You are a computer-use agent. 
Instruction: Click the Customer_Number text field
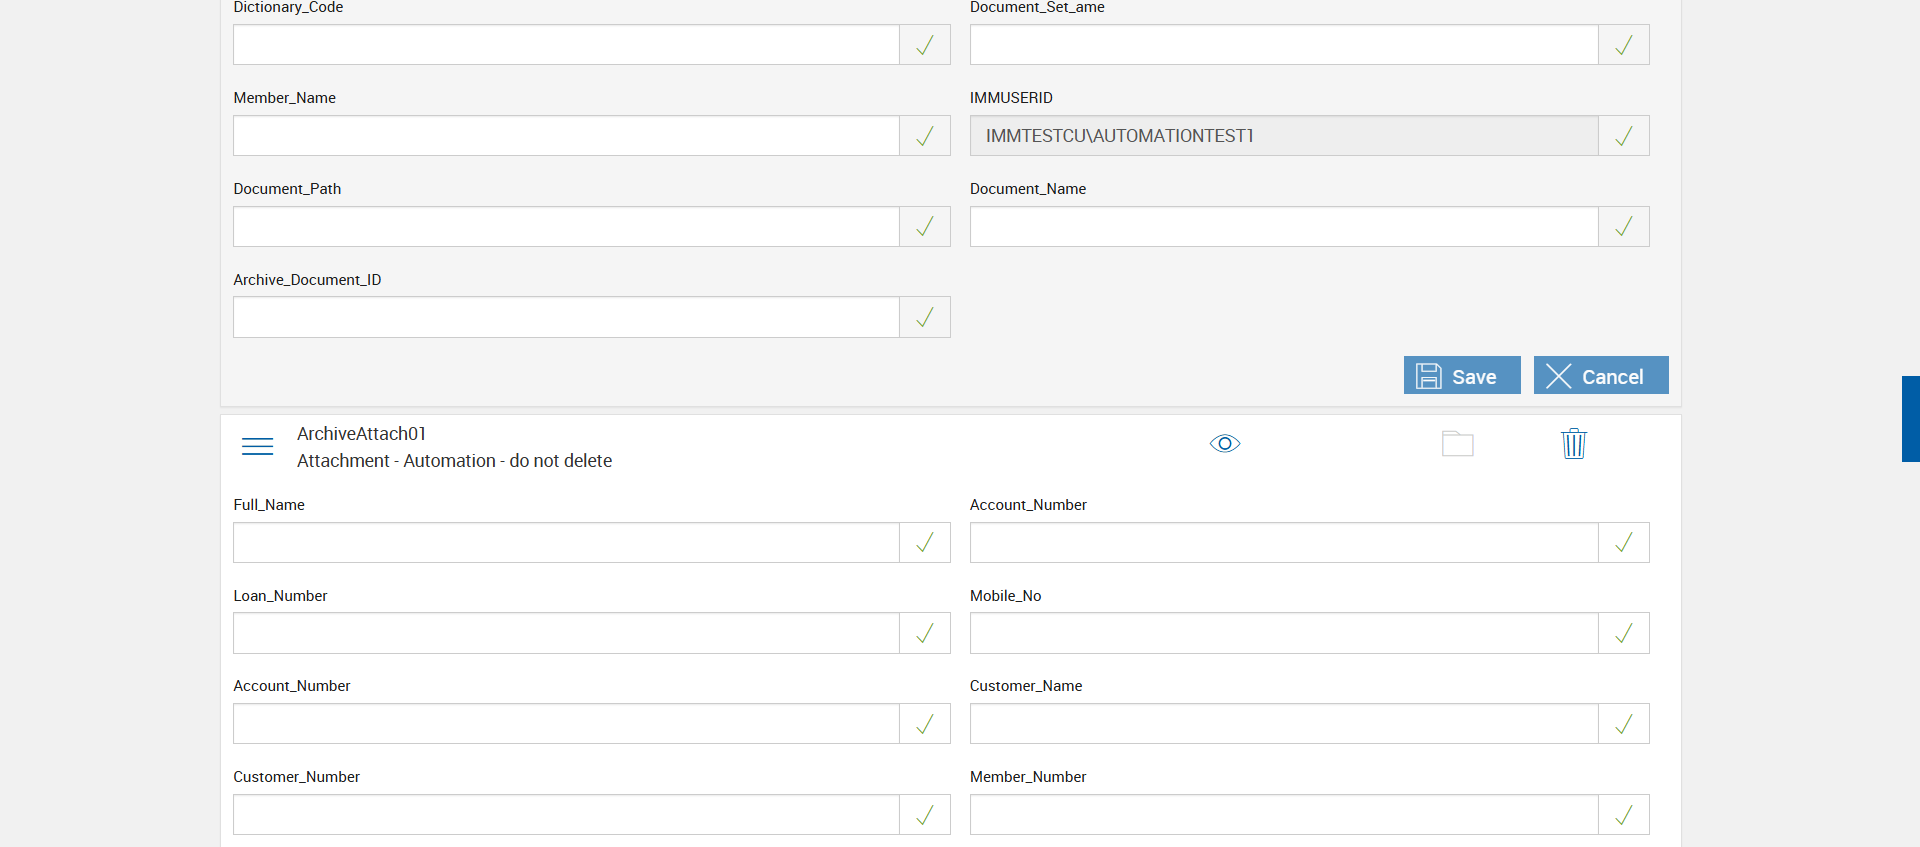click(566, 815)
